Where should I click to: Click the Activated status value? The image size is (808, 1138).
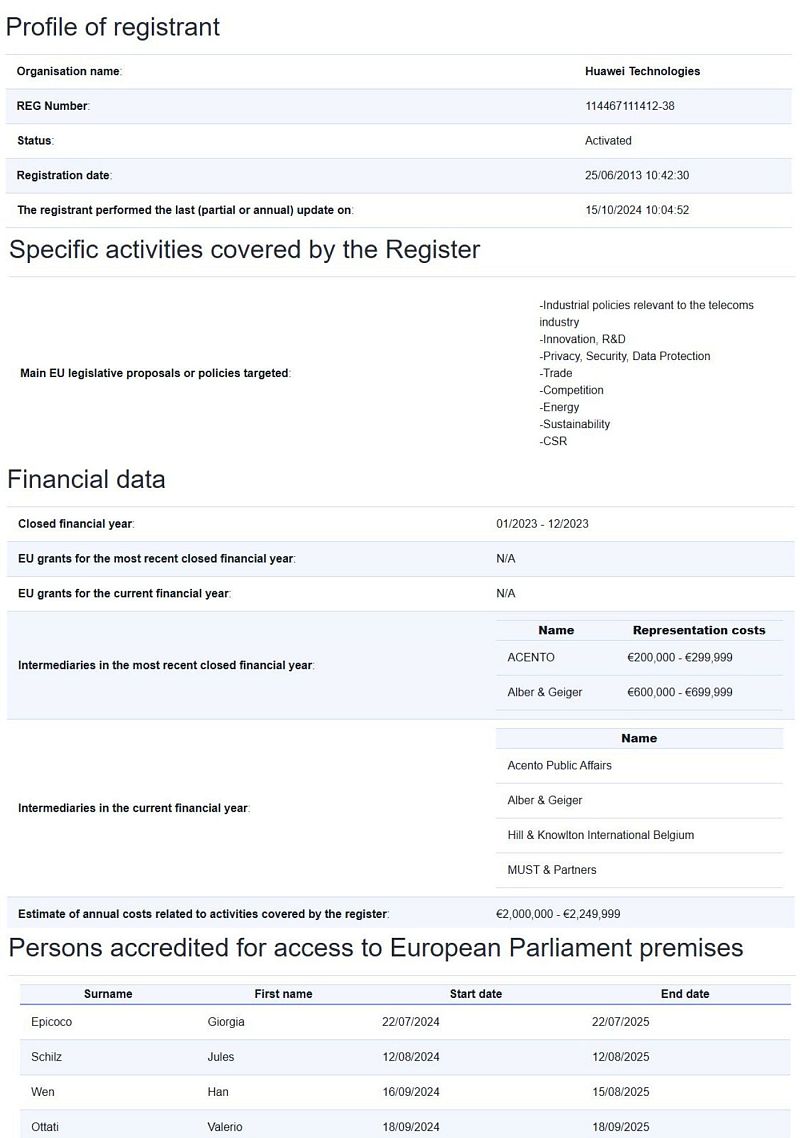[608, 141]
